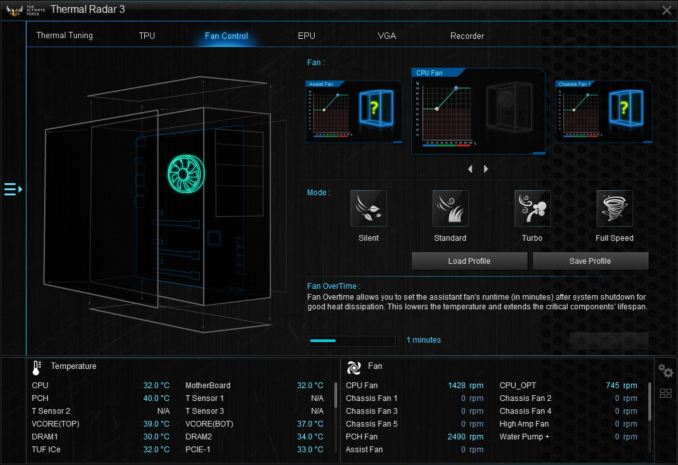Adjust the Fan OverTime minutes slider

coord(352,341)
